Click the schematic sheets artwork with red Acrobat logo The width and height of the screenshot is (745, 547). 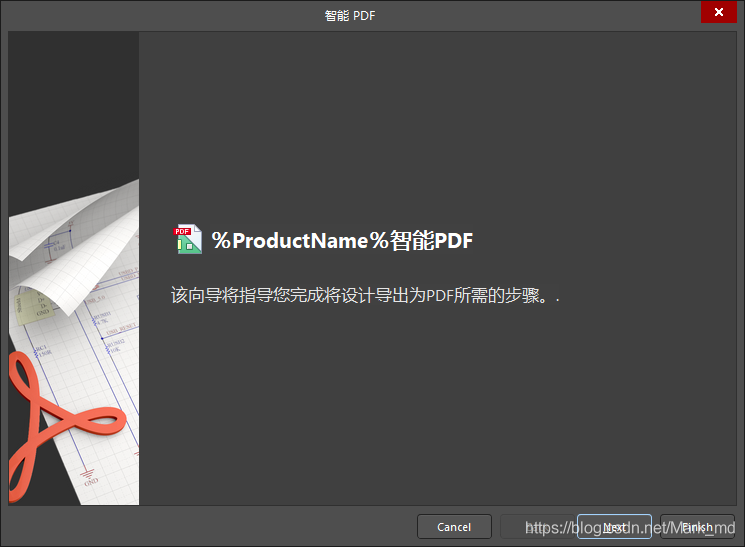coord(74,269)
